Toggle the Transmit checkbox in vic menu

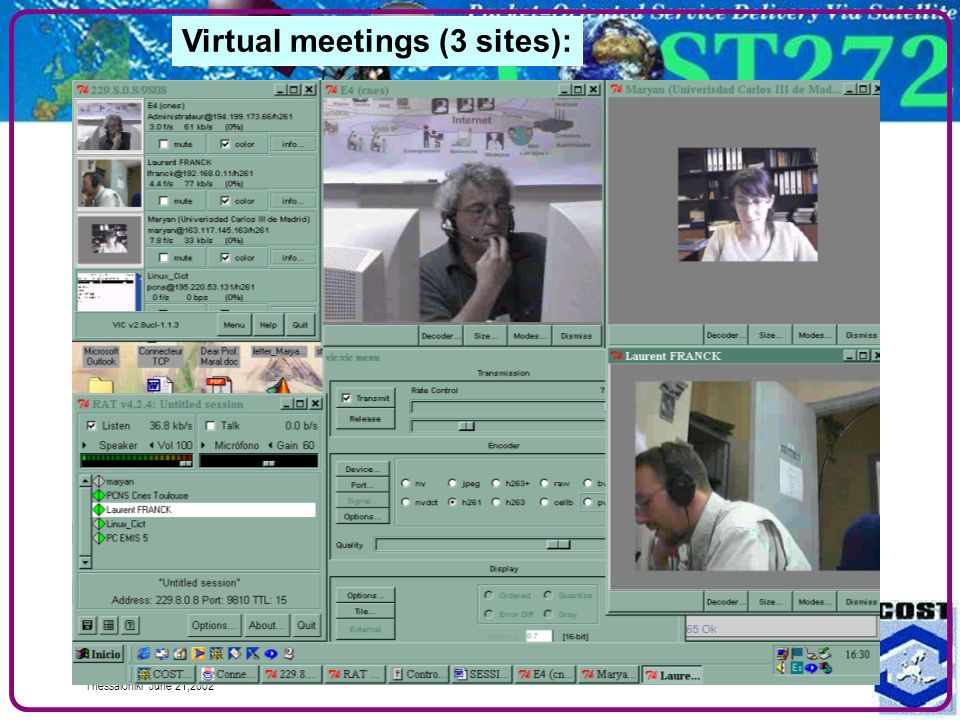pos(346,398)
